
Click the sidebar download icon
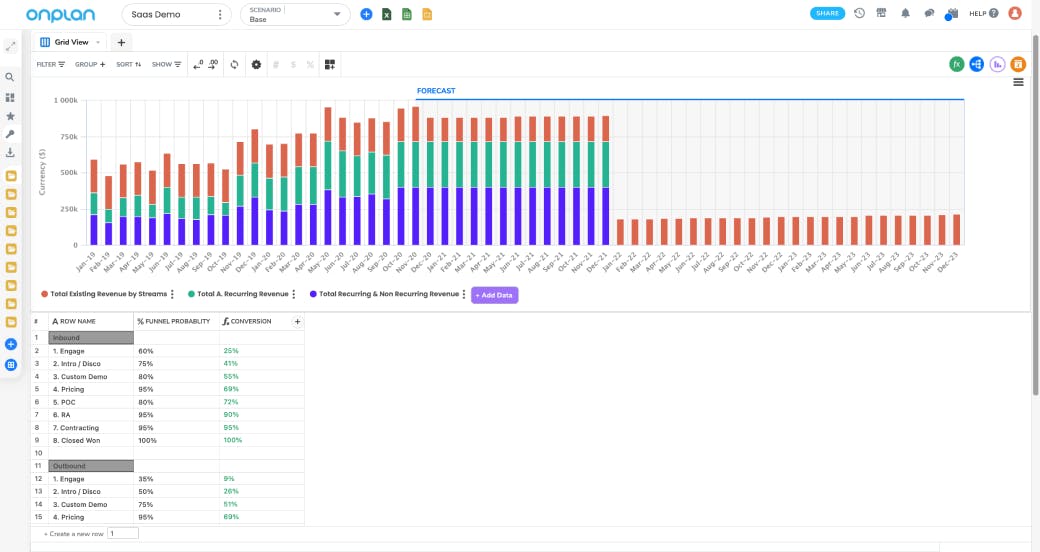point(10,153)
